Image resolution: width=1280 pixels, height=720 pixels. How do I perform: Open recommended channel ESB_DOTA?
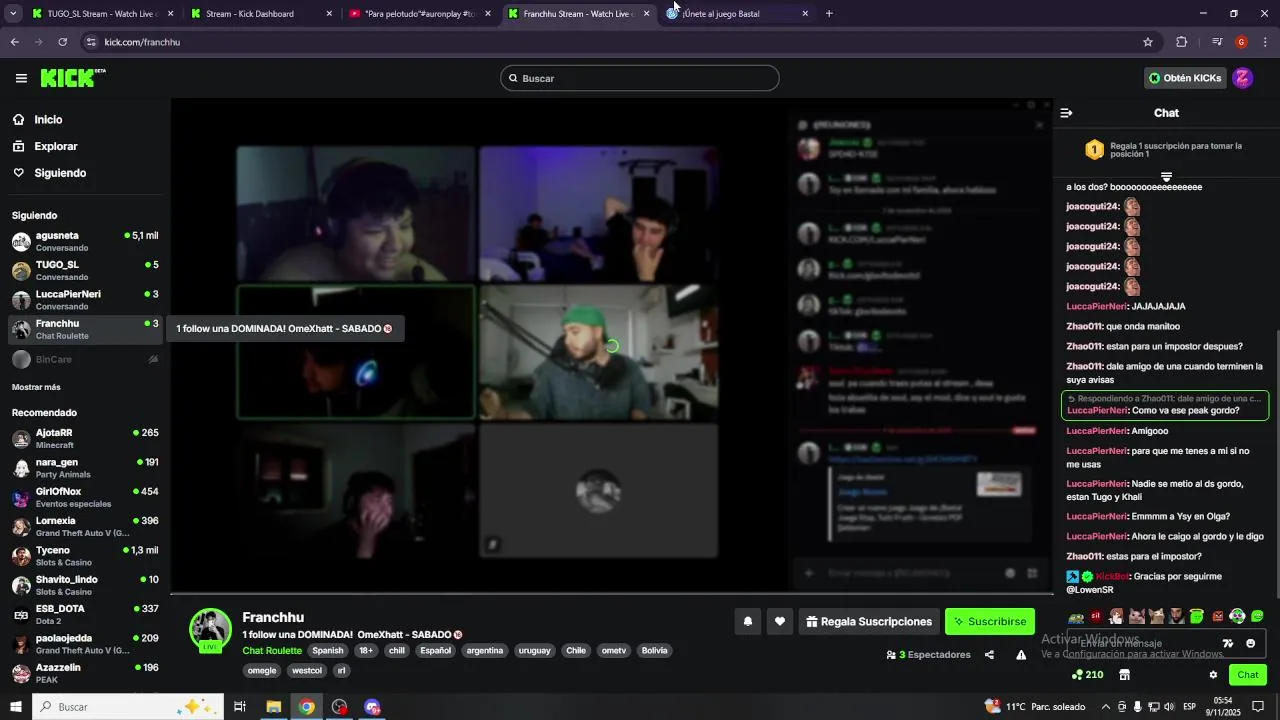coord(85,614)
